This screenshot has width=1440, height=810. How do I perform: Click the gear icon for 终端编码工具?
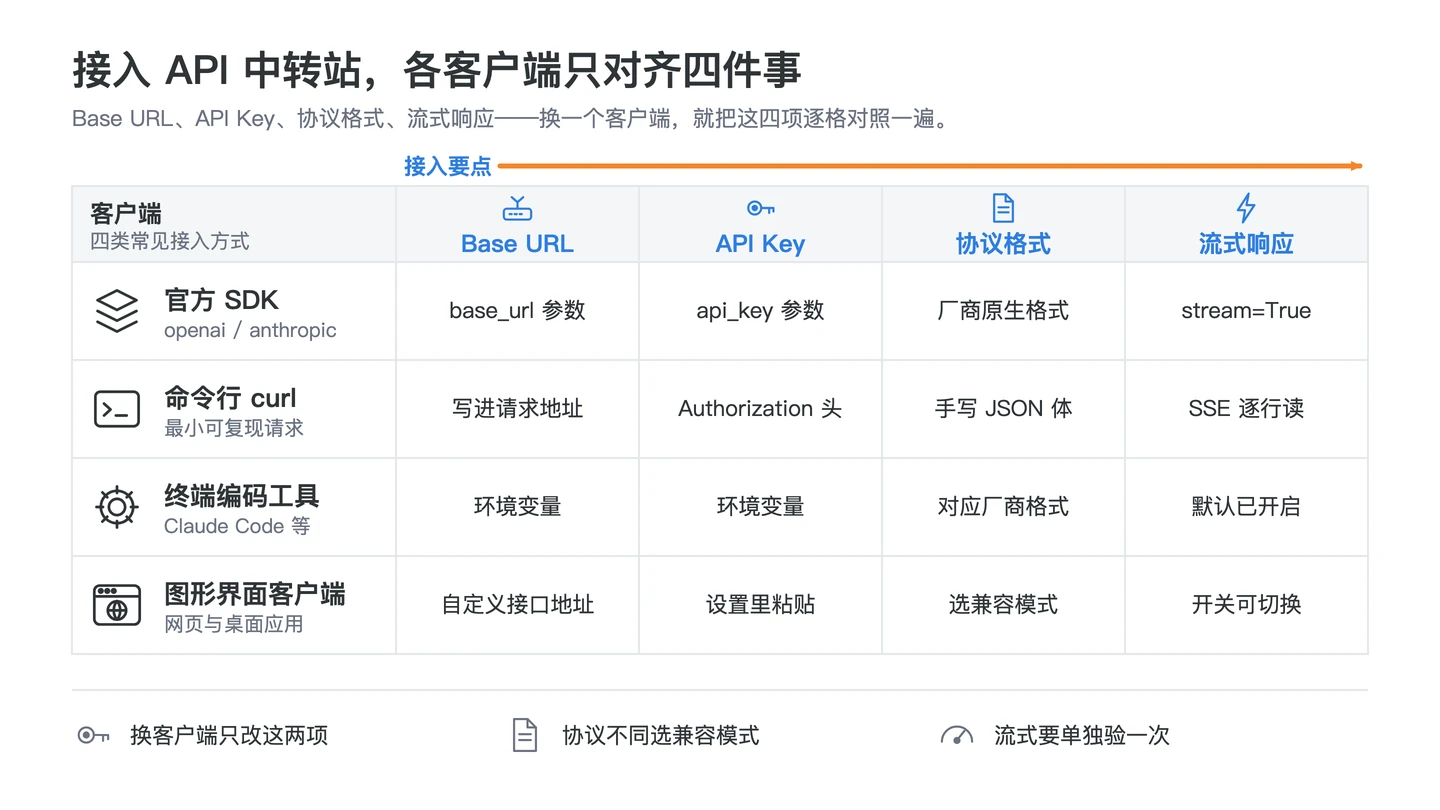(117, 507)
